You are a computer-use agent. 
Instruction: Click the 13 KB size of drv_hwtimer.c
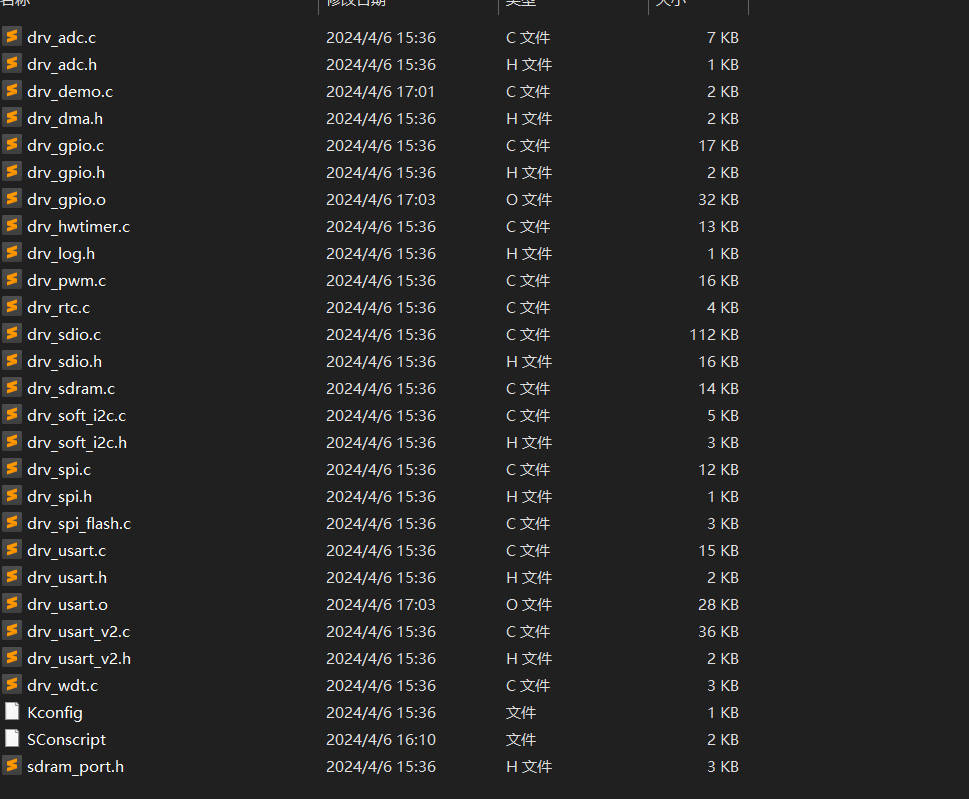click(718, 227)
